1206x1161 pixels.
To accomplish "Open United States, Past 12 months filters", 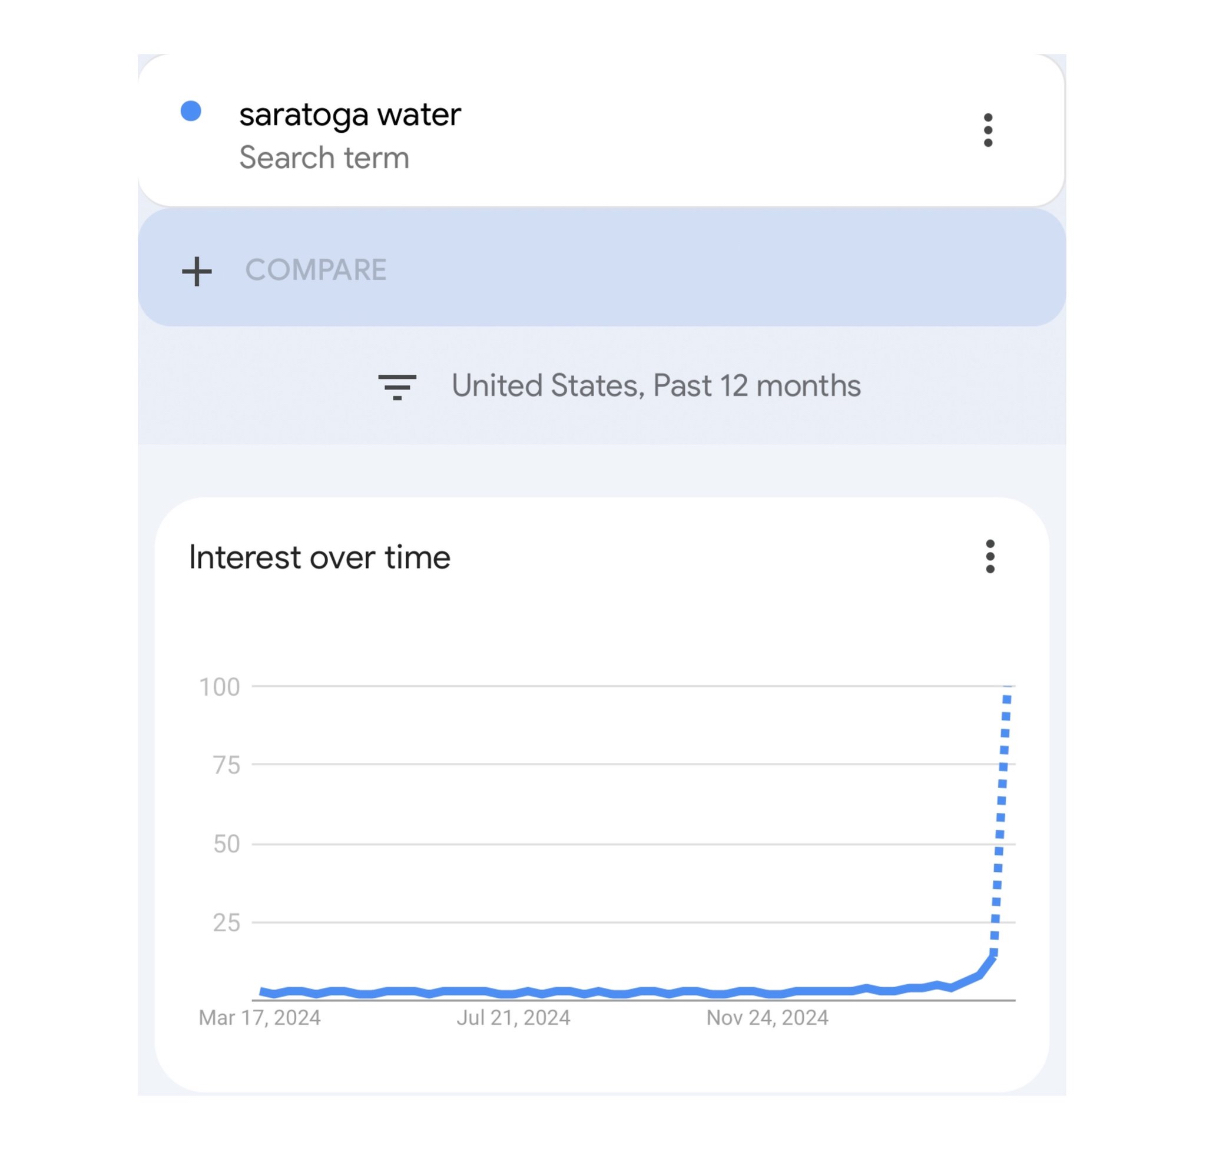I will click(655, 386).
